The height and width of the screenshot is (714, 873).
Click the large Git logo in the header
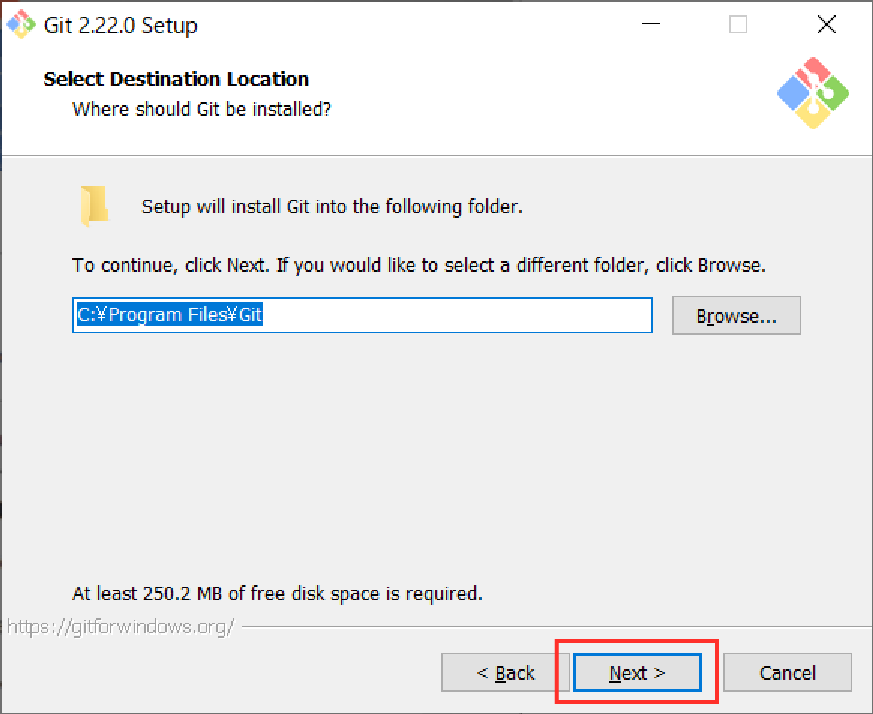812,92
